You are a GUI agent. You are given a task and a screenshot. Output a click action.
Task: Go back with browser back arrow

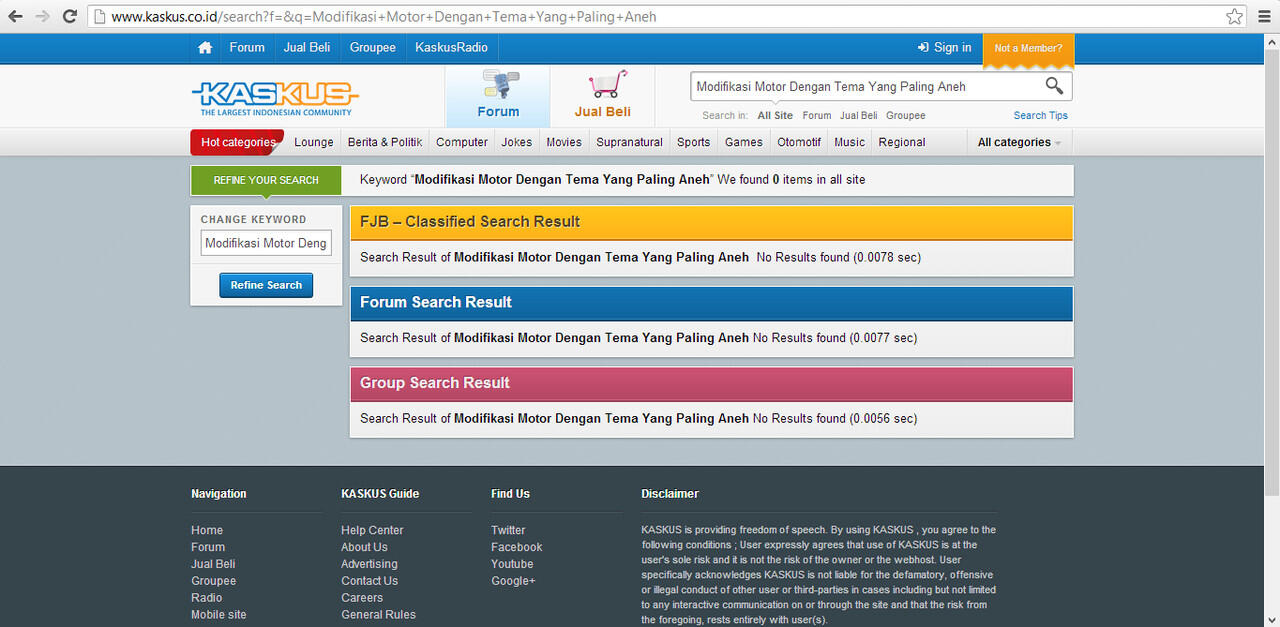pyautogui.click(x=15, y=16)
